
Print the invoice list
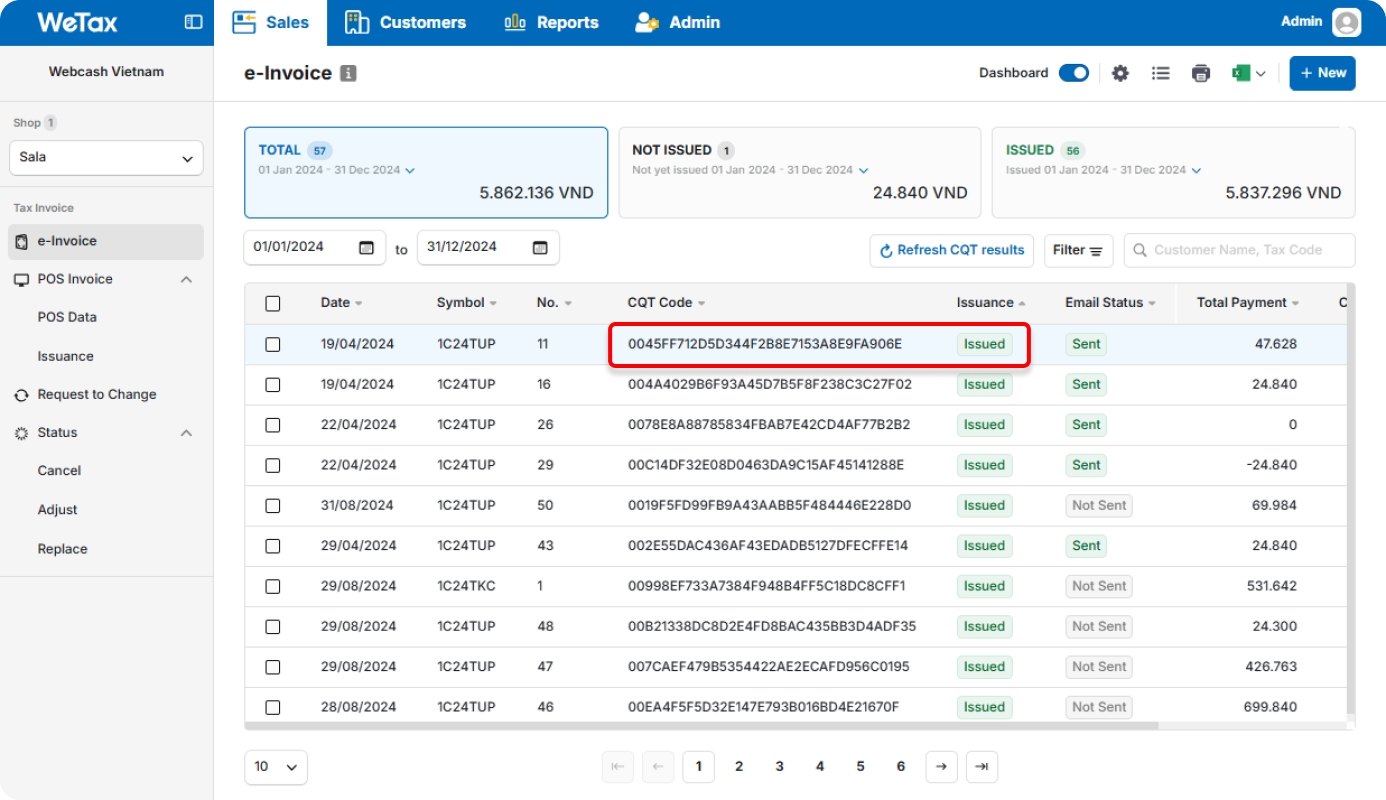1201,73
